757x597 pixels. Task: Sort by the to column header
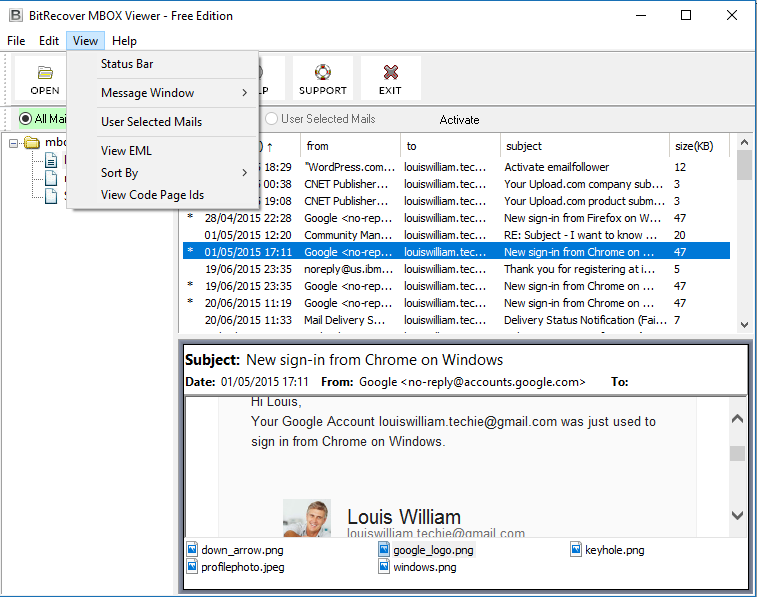coord(450,146)
